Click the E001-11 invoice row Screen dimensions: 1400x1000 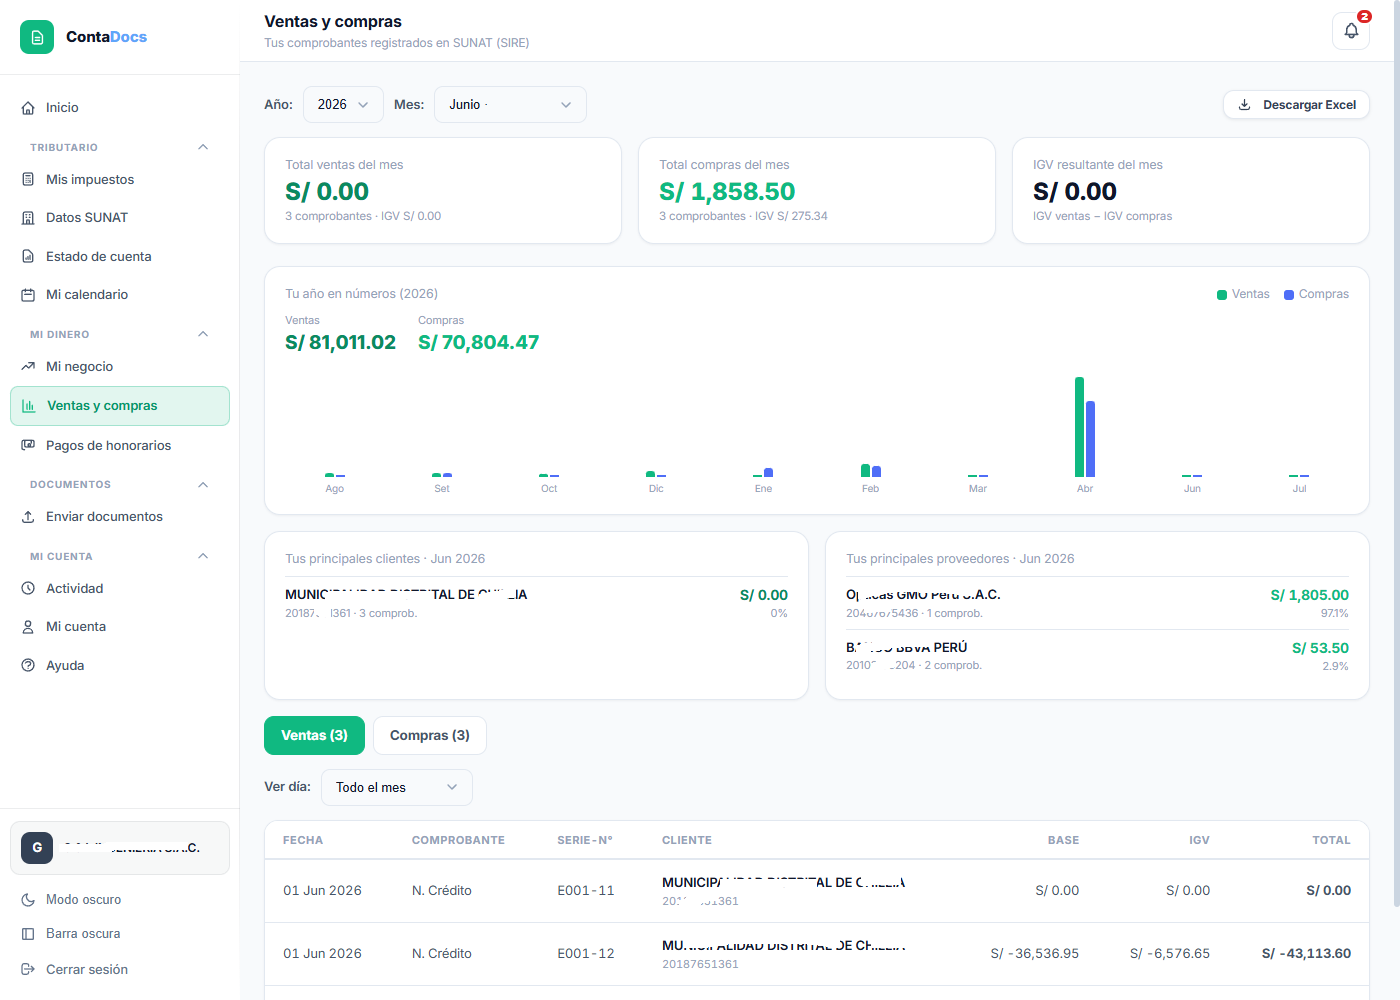pos(817,891)
